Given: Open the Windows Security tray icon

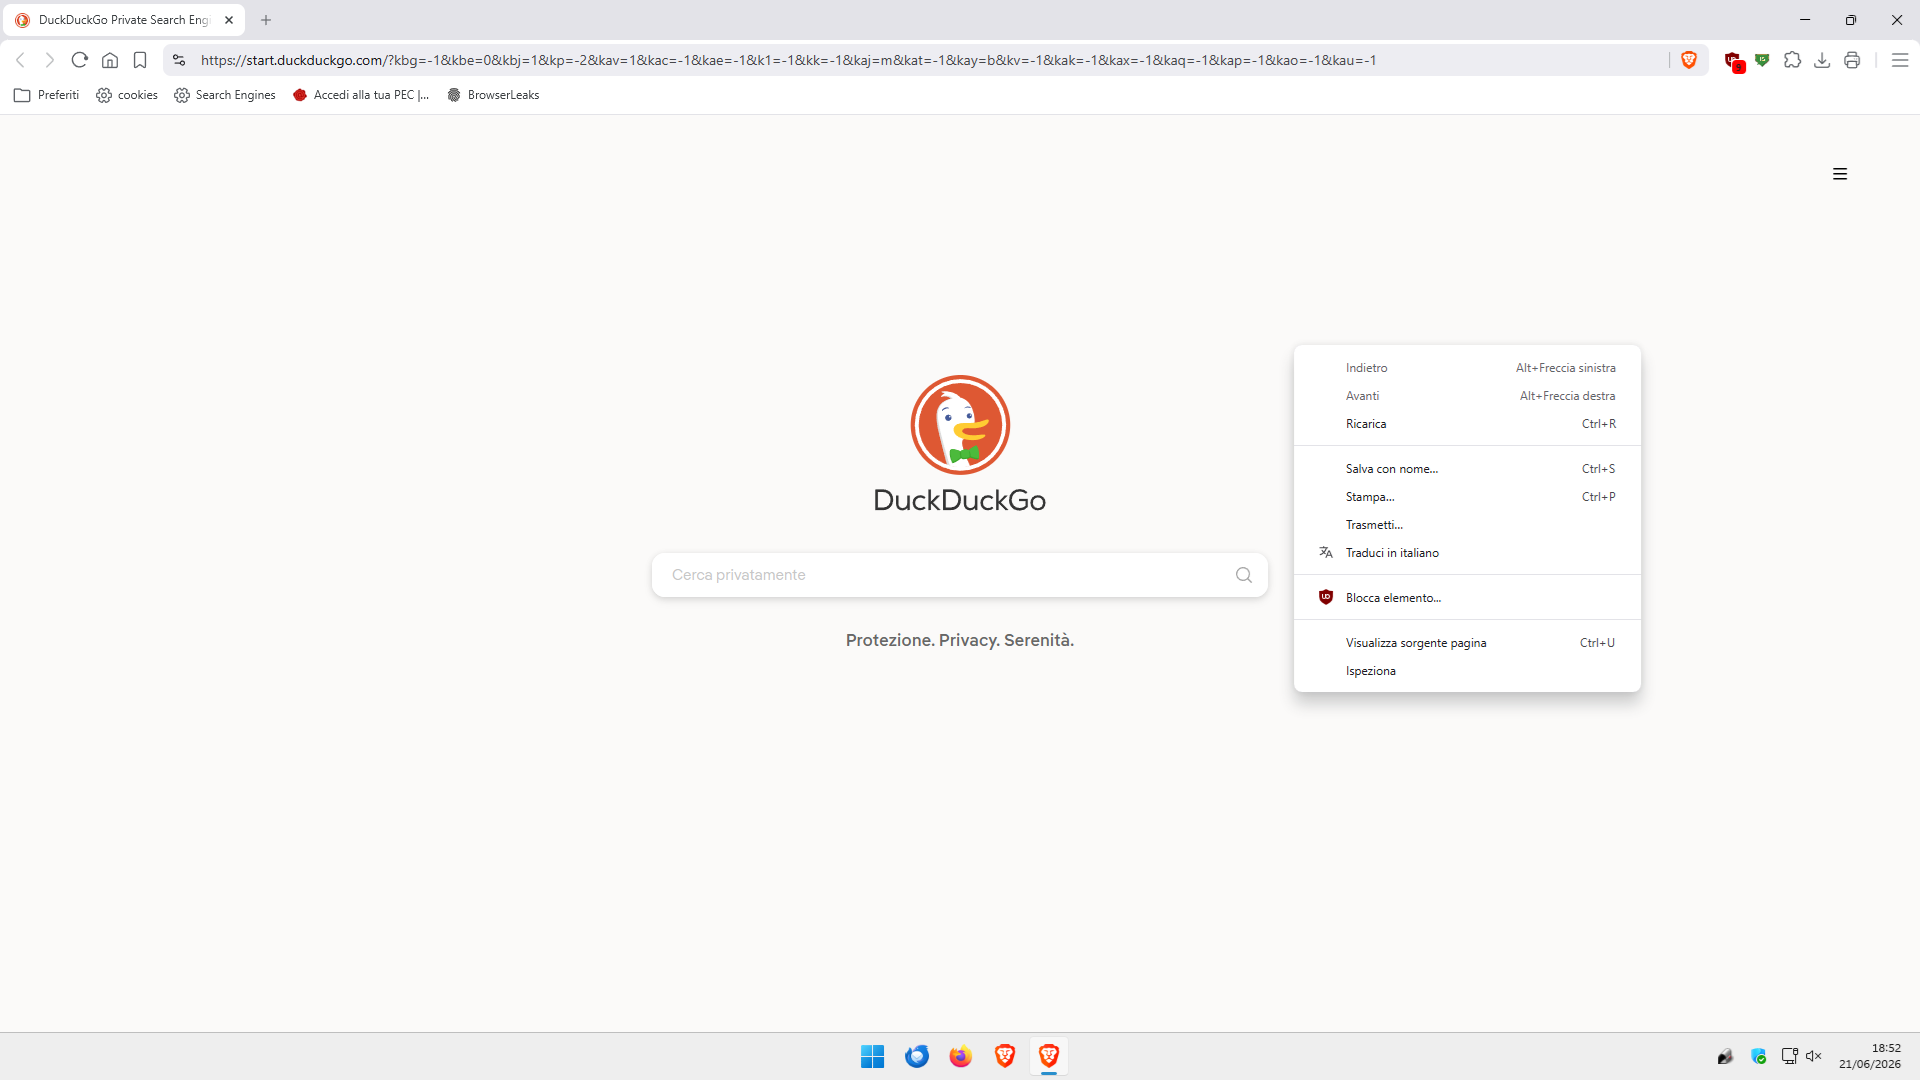Looking at the screenshot, I should click(1759, 1056).
